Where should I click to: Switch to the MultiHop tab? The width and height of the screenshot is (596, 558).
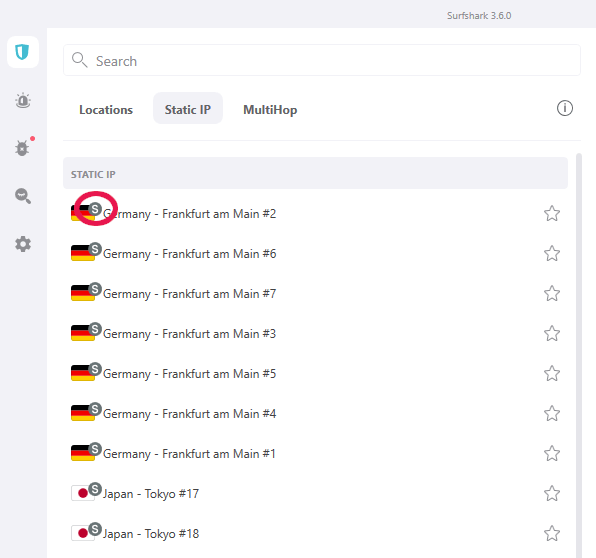point(270,109)
